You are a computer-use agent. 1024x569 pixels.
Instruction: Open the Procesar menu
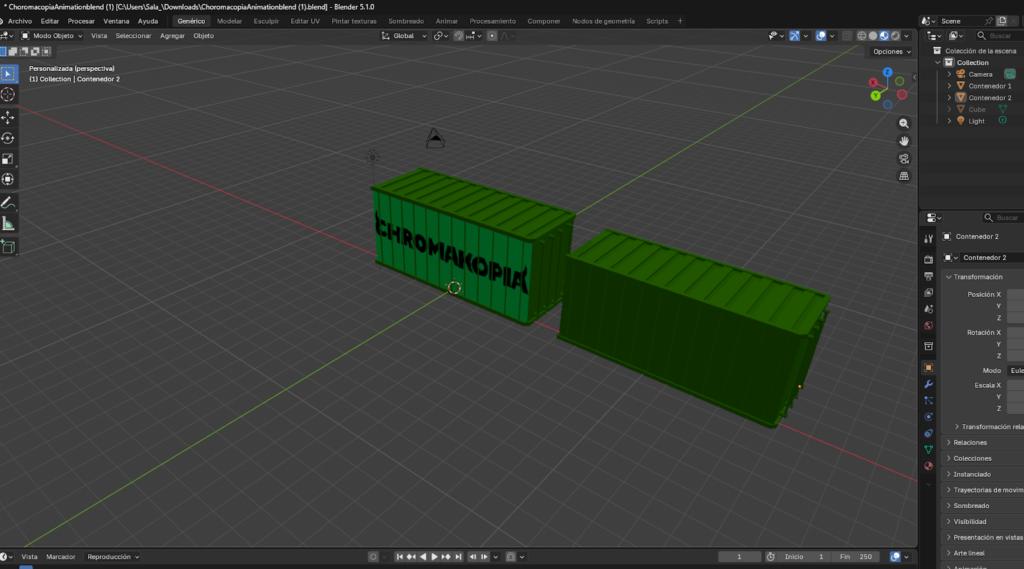81,21
